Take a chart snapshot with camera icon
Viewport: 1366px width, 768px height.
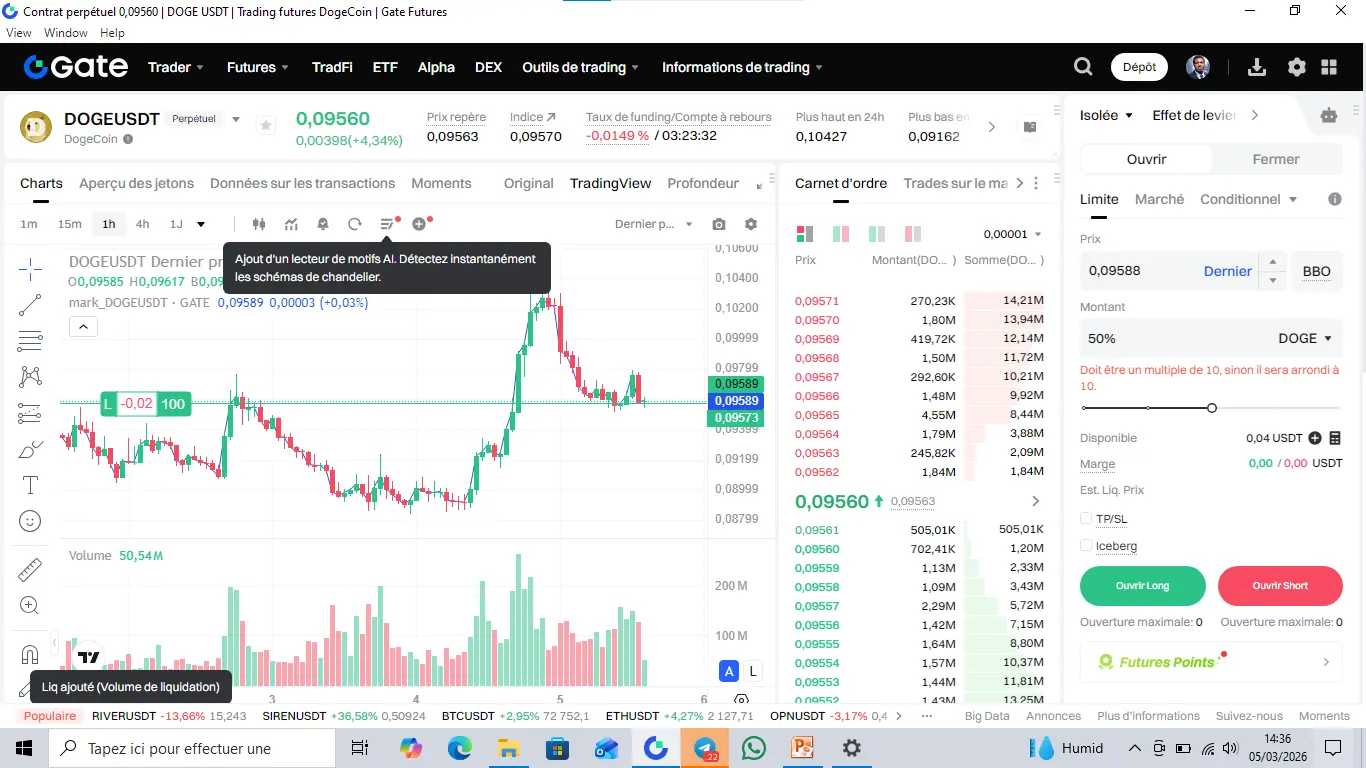pos(719,224)
